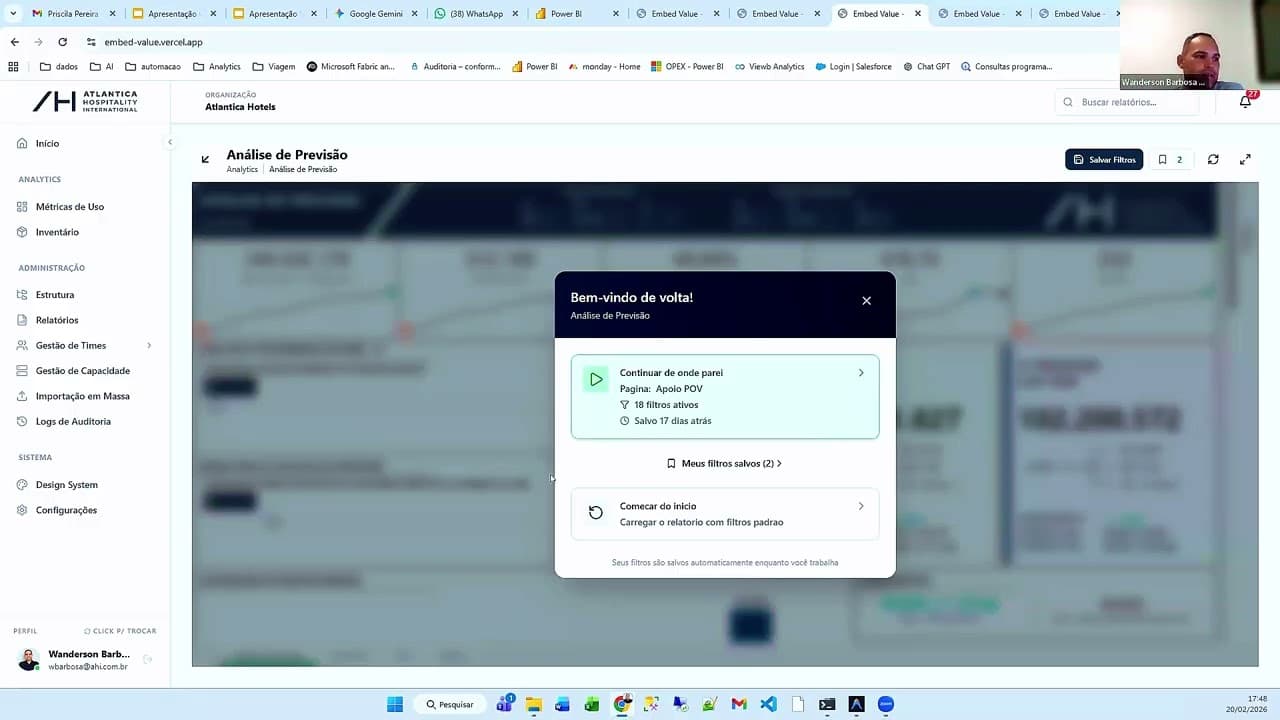Viewport: 1280px width, 720px height.
Task: Toggle the saved bookmarks counter
Action: coord(1172,159)
